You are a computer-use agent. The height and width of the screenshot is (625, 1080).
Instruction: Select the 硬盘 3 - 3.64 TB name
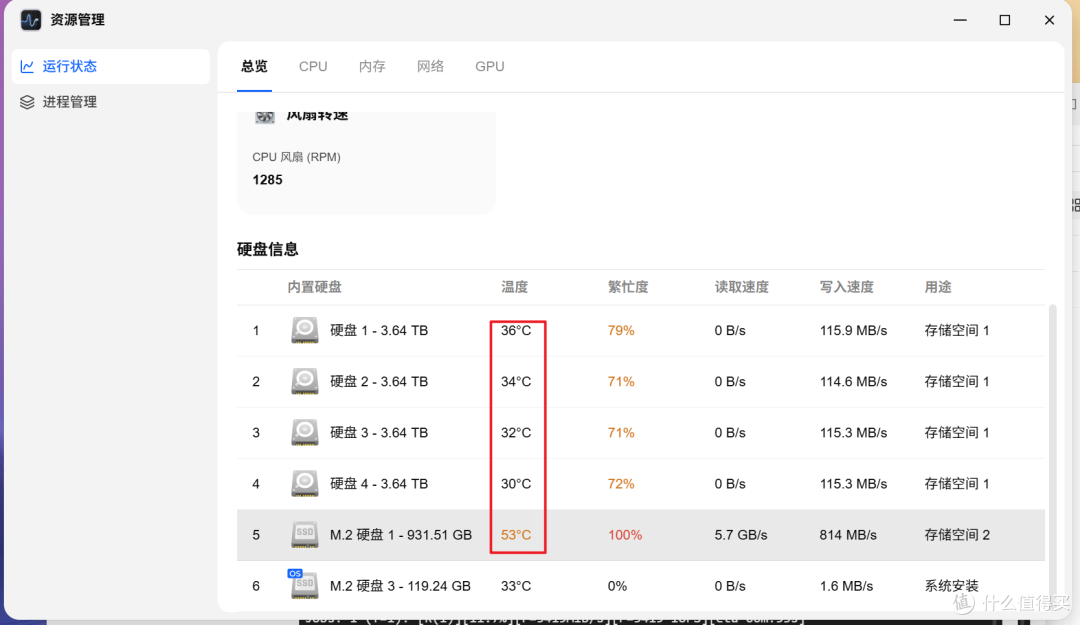pos(379,432)
